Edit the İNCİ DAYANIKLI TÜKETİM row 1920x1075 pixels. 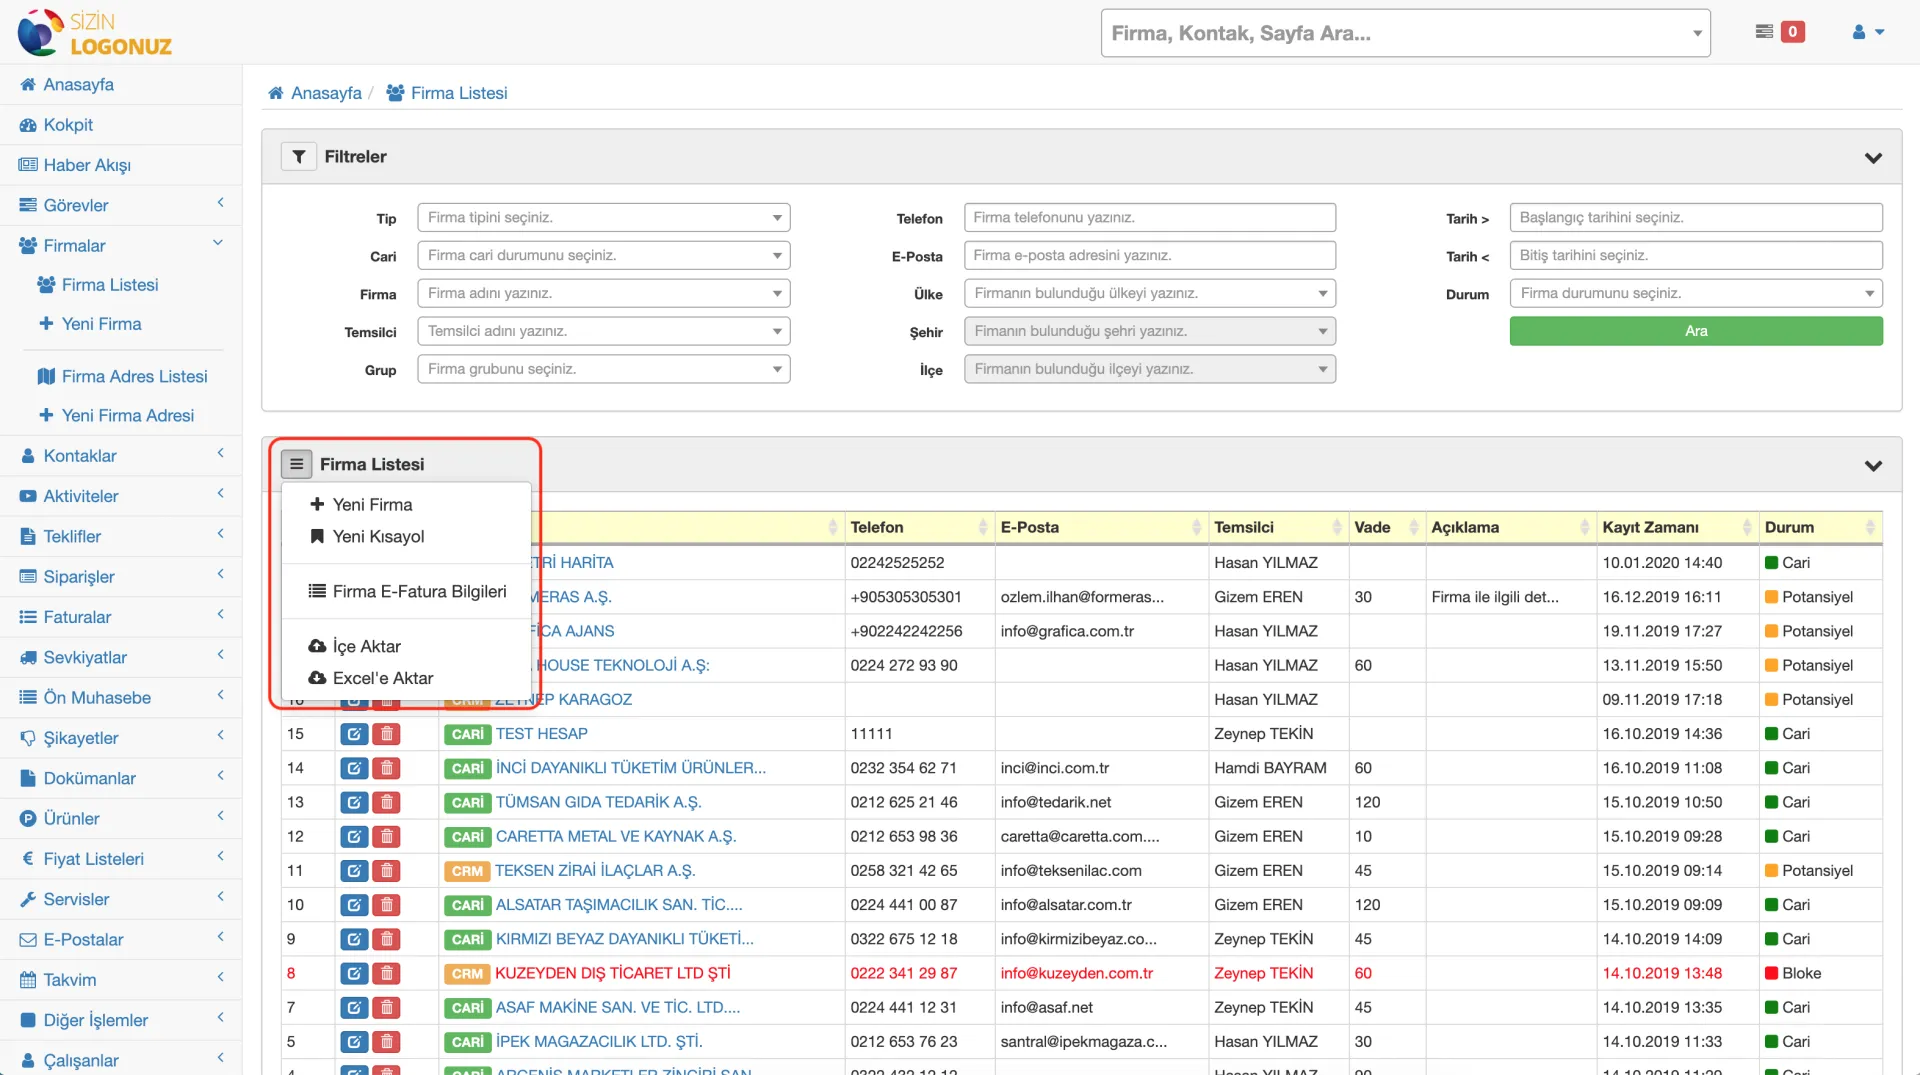point(354,768)
